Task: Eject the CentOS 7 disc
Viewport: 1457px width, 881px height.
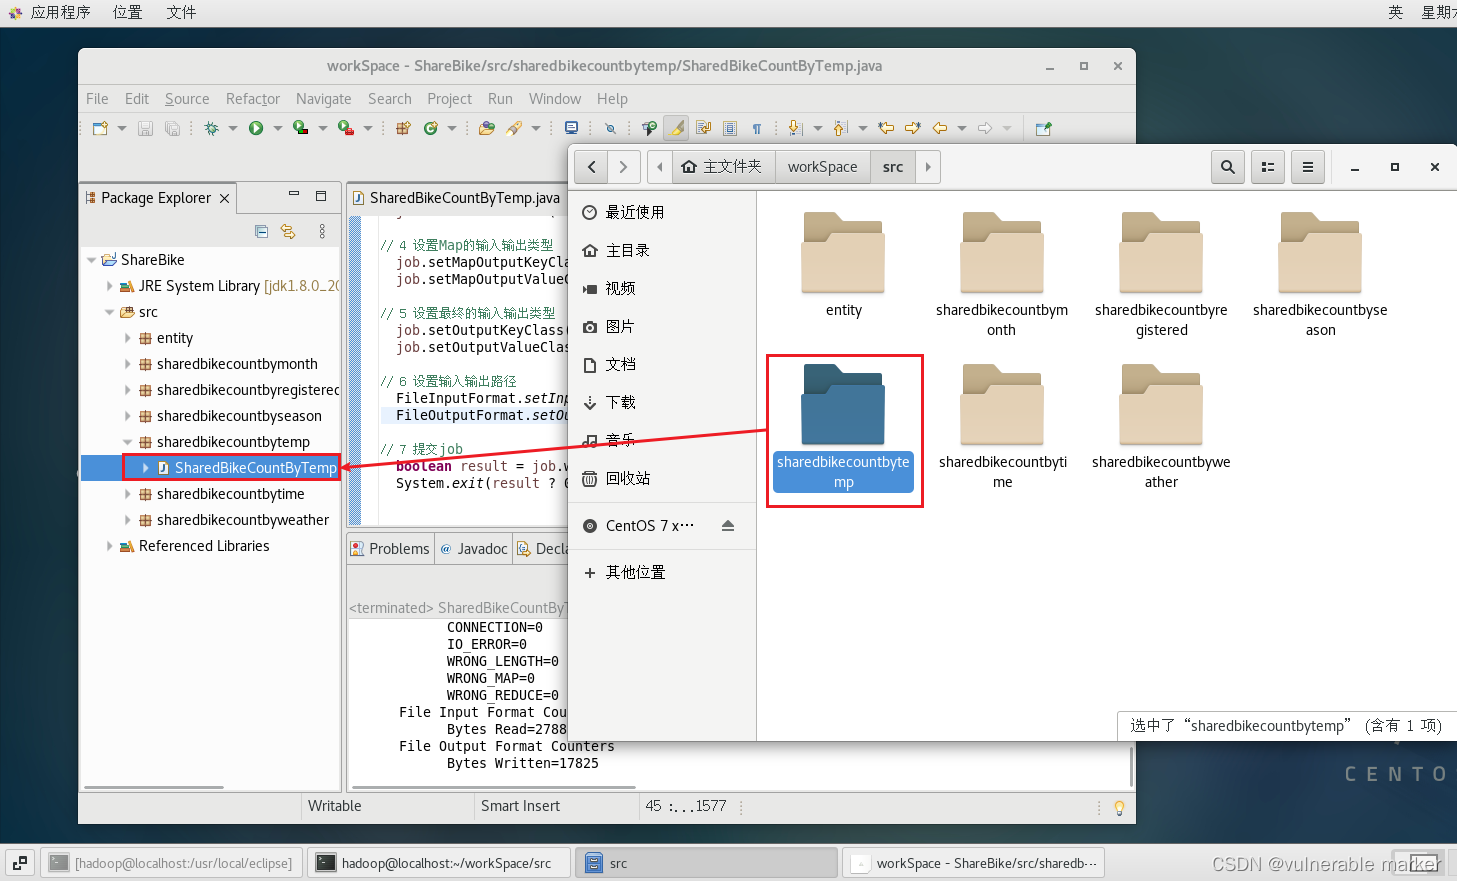Action: coord(728,526)
